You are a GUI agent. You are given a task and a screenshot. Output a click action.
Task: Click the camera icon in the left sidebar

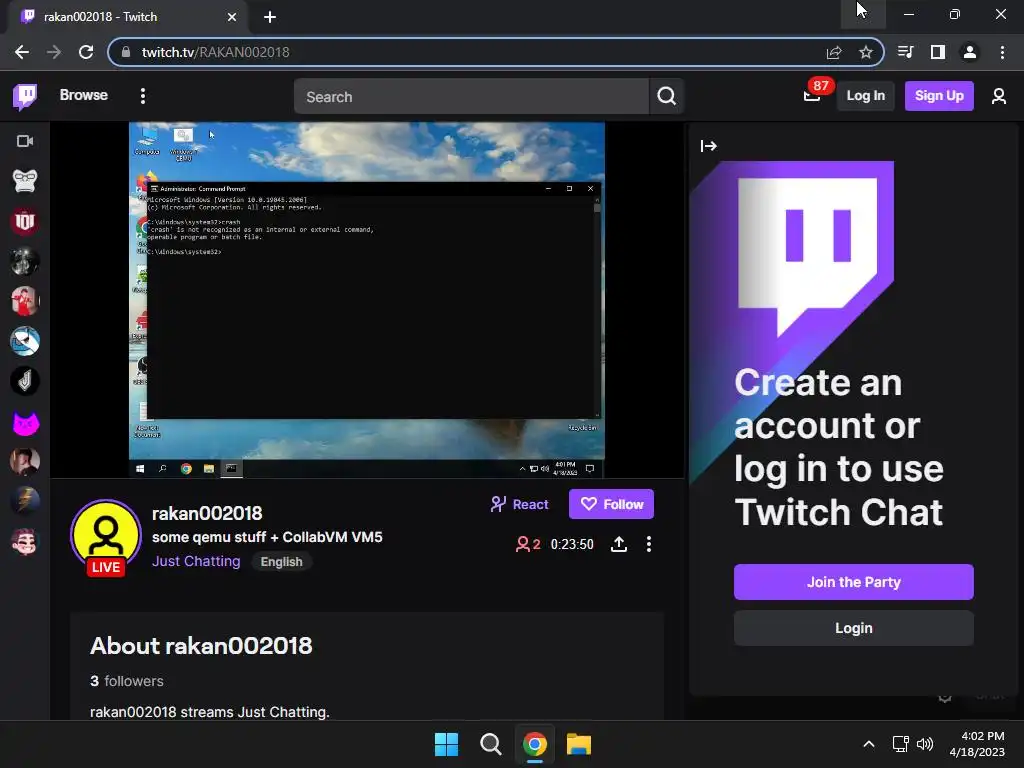pos(25,141)
